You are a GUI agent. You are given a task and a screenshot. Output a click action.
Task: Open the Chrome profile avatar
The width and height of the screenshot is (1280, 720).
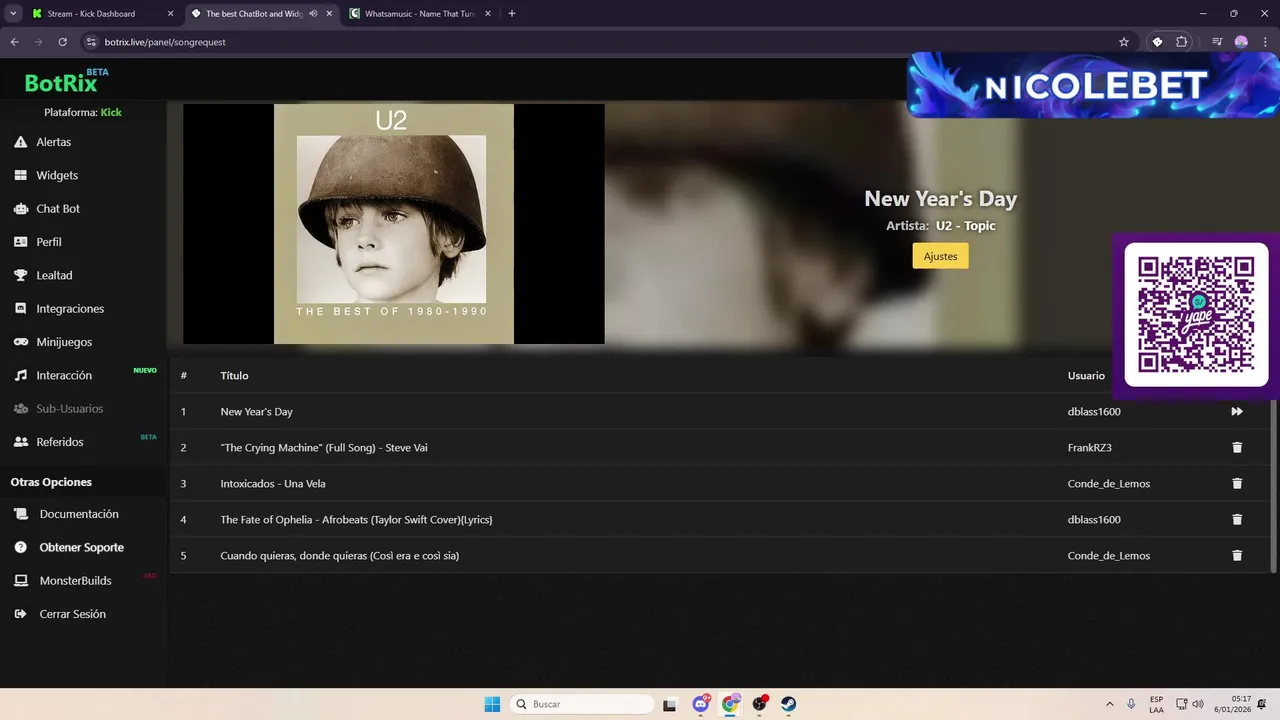[x=1241, y=42]
